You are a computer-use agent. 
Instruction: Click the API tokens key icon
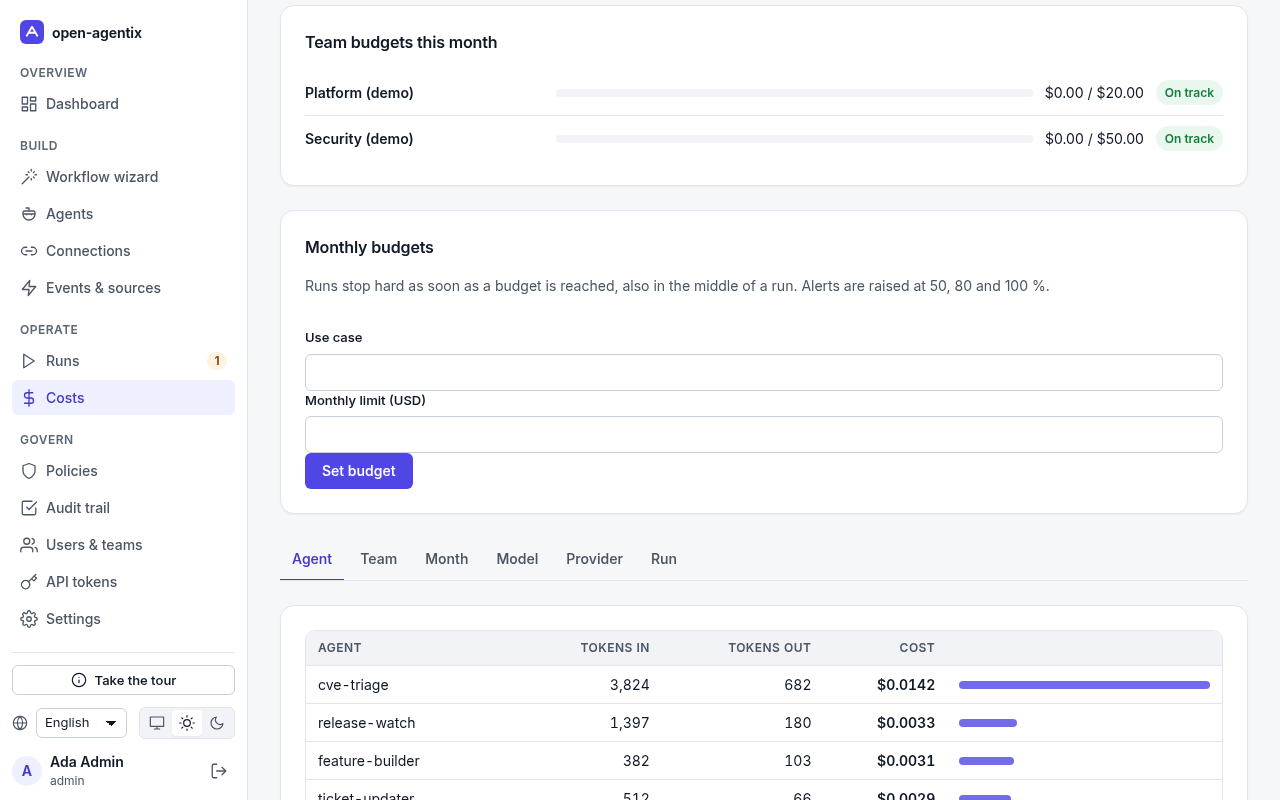click(29, 582)
